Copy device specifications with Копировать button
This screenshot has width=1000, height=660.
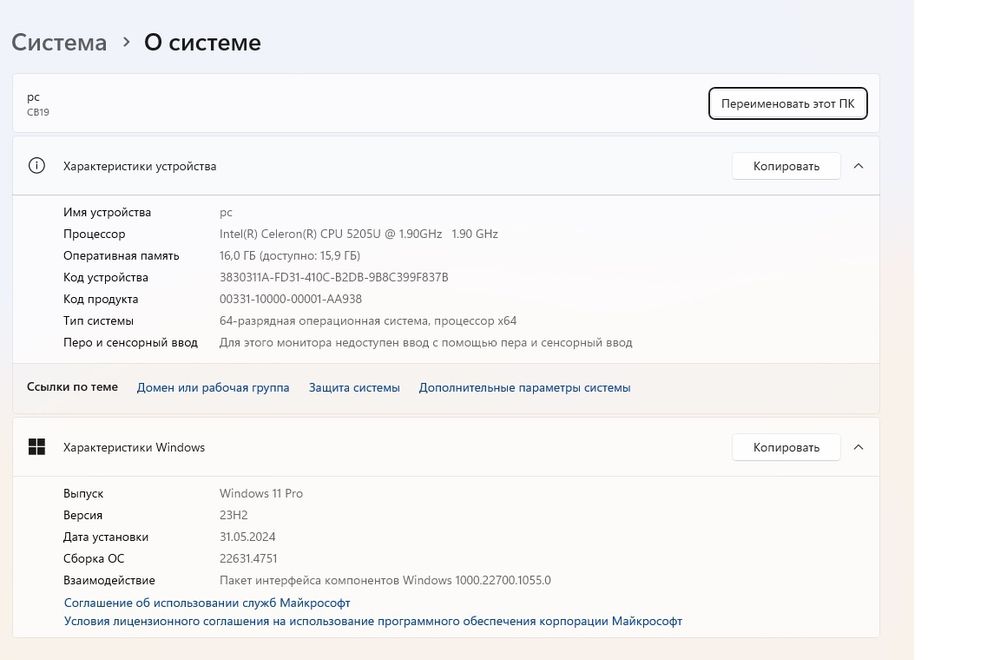[x=786, y=166]
